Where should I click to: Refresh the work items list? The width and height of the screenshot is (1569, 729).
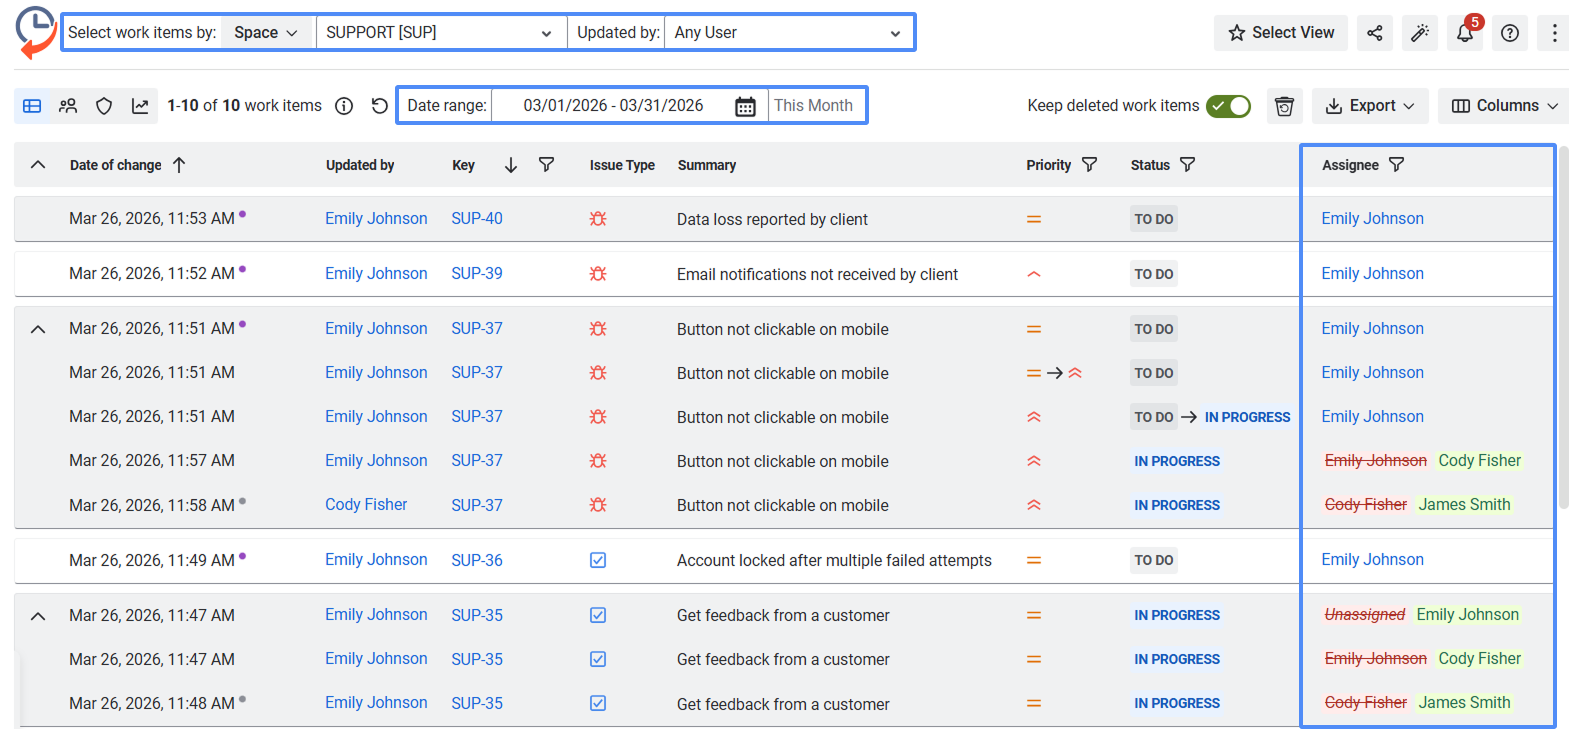tap(379, 106)
